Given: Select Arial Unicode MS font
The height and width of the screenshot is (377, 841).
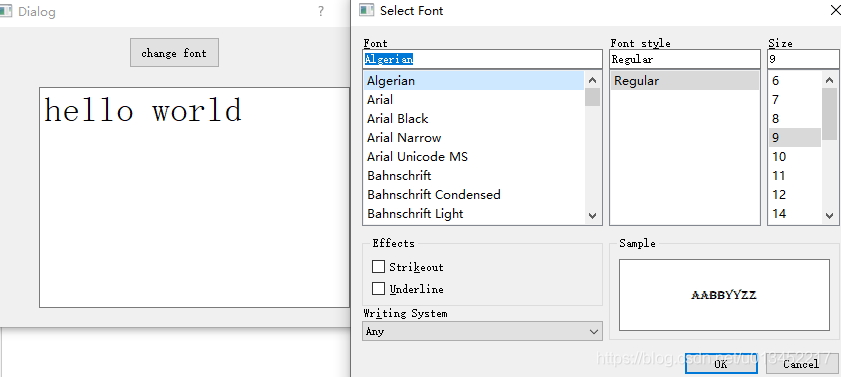Looking at the screenshot, I should 474,157.
